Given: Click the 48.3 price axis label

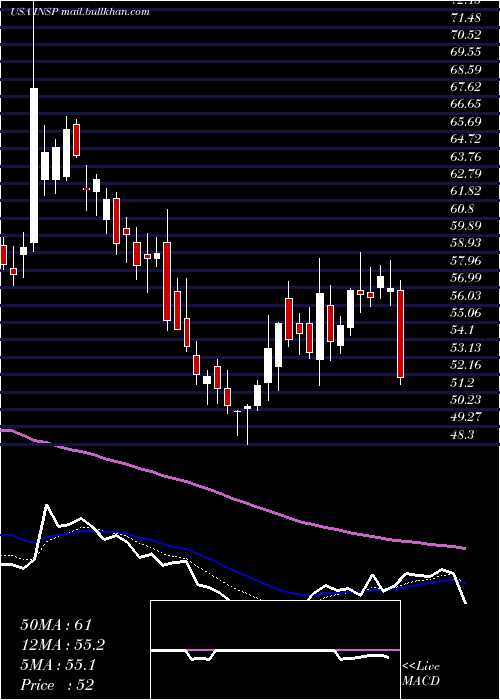Looking at the screenshot, I should pos(463,435).
